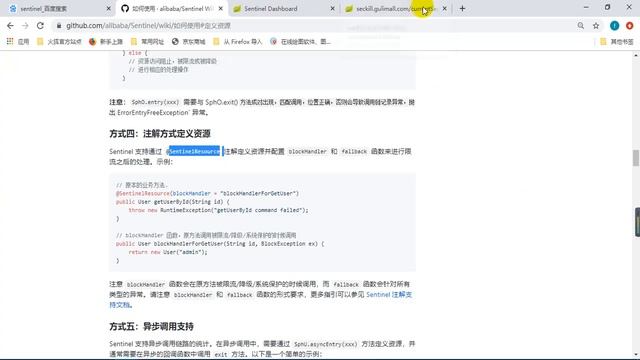Screen dimensions: 640x360
Task: Reload the current page
Action: click(40, 26)
